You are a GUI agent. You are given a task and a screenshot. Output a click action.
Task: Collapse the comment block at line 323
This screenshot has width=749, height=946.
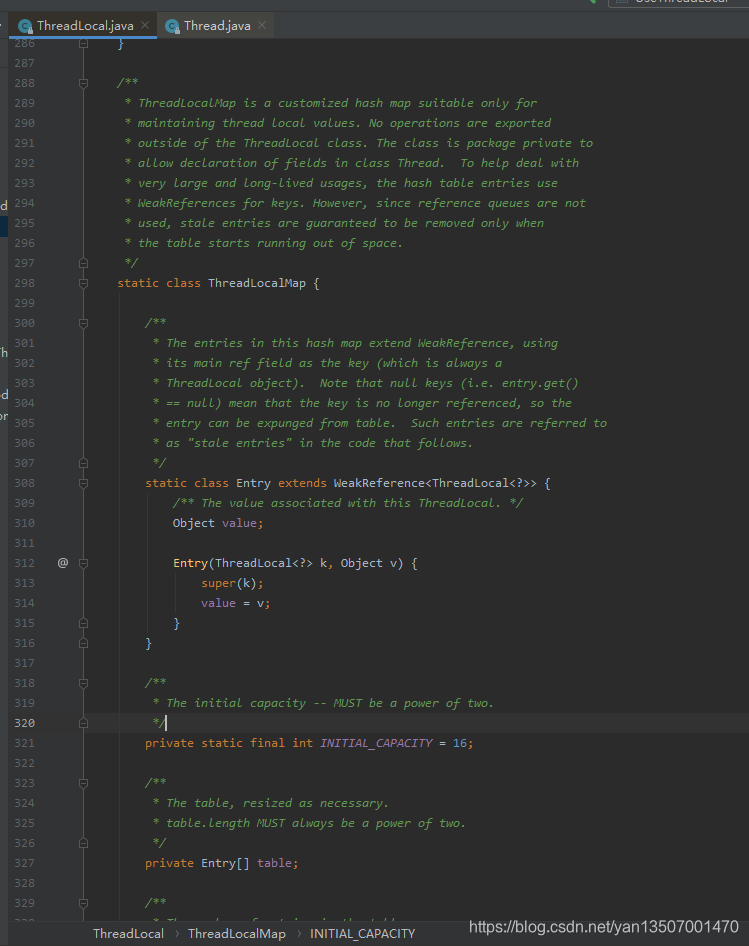coord(83,784)
